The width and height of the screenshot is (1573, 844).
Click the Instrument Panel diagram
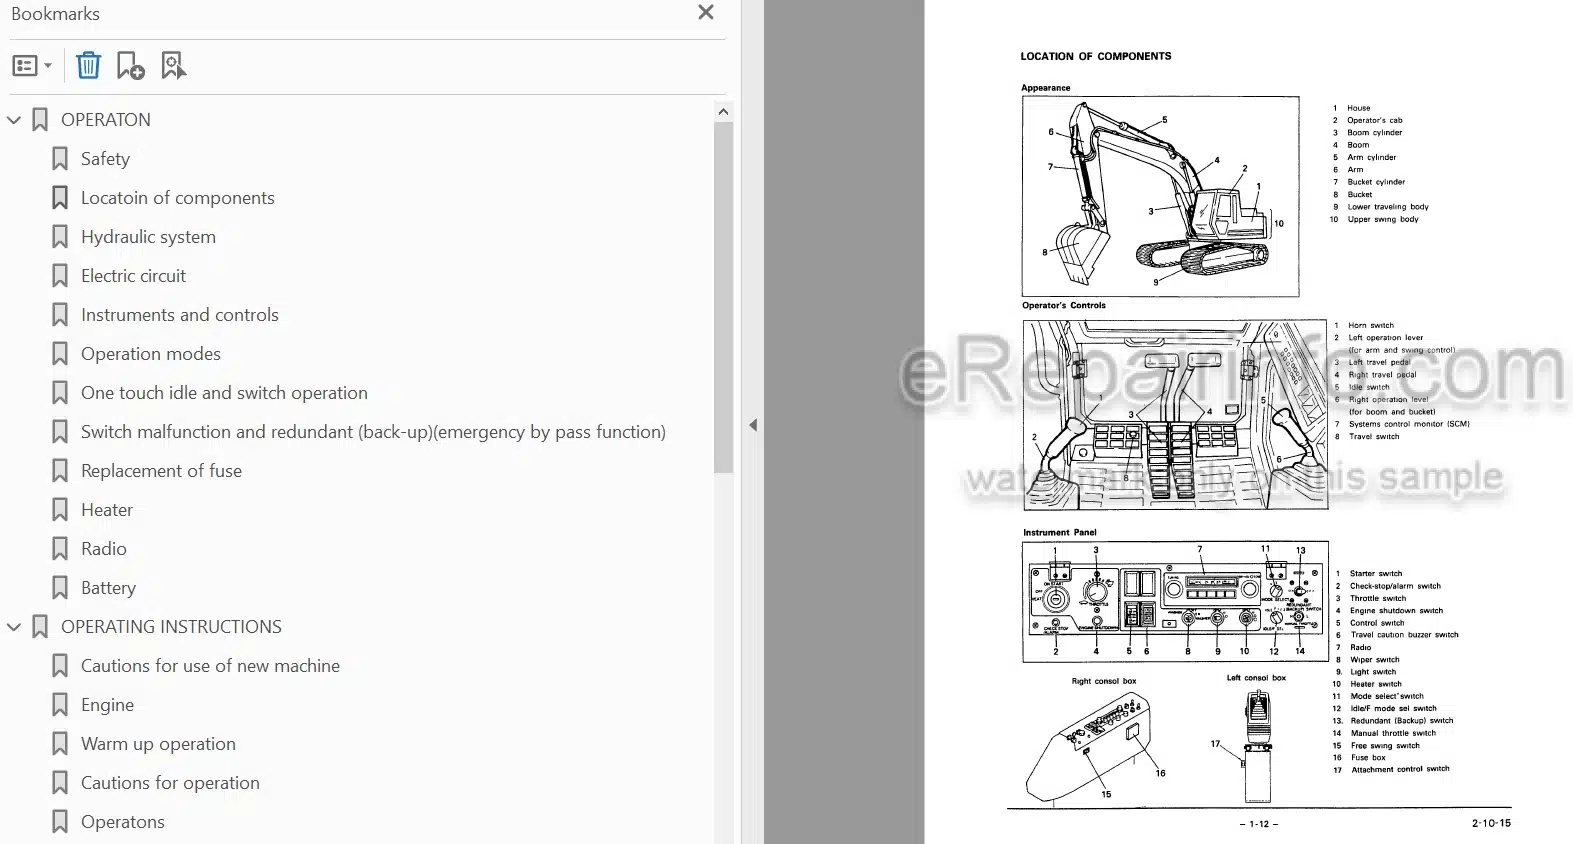point(1175,601)
